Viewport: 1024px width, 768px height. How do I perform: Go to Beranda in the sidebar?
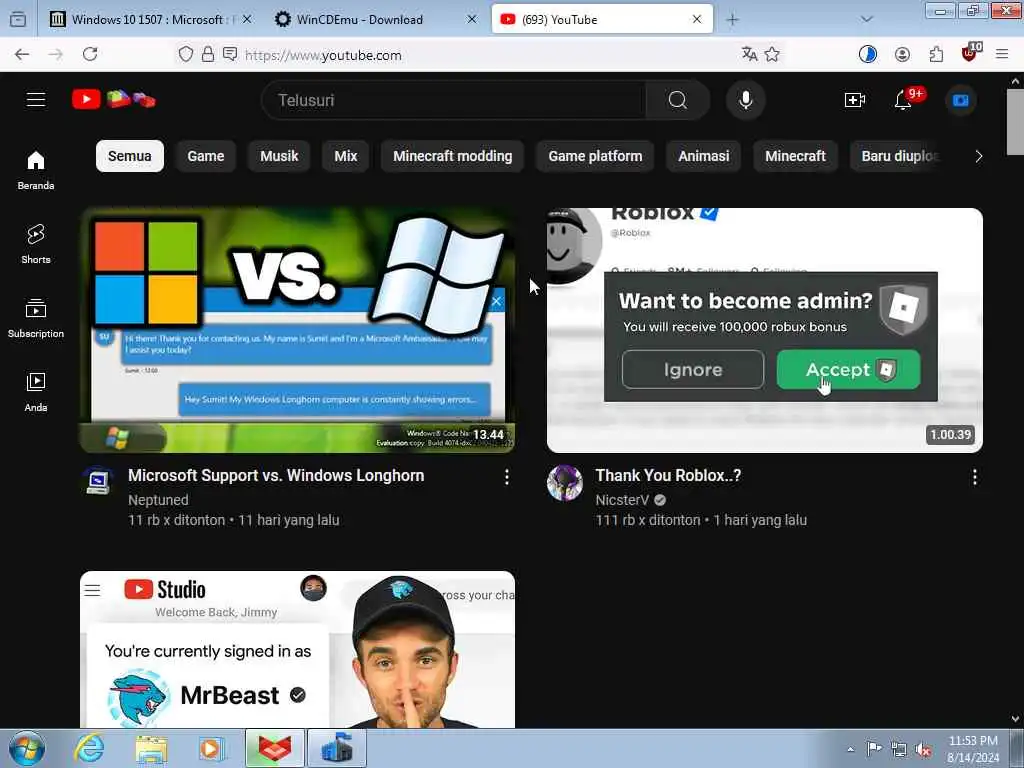pyautogui.click(x=36, y=170)
